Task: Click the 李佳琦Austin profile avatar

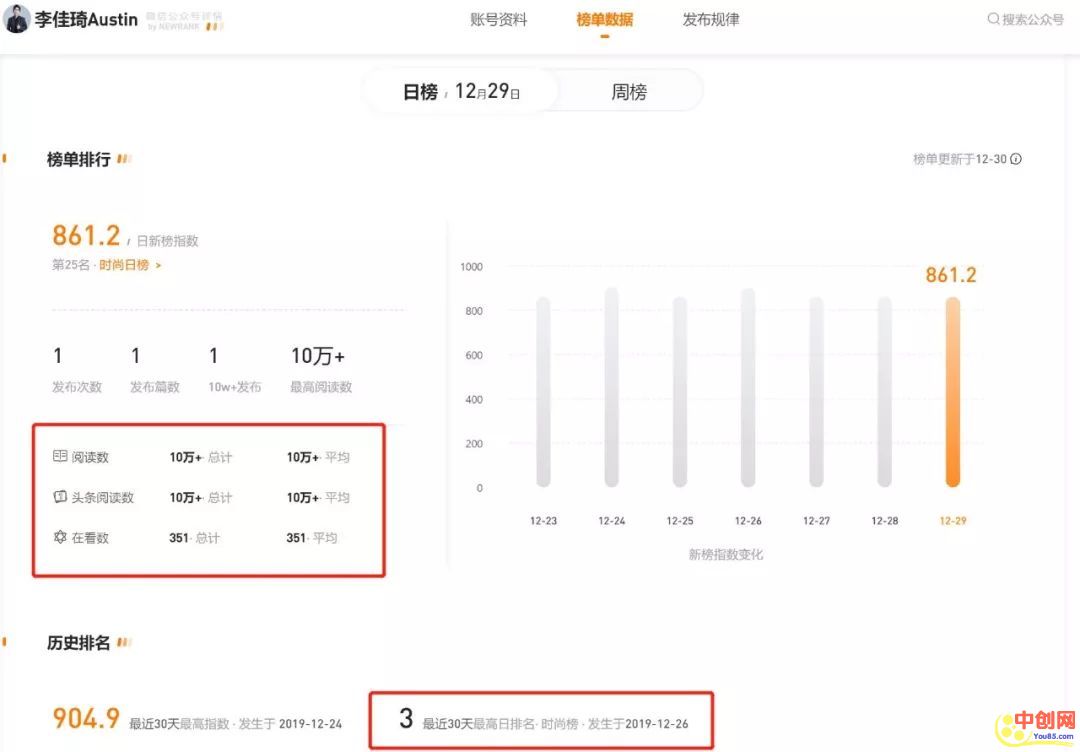Action: (17, 20)
